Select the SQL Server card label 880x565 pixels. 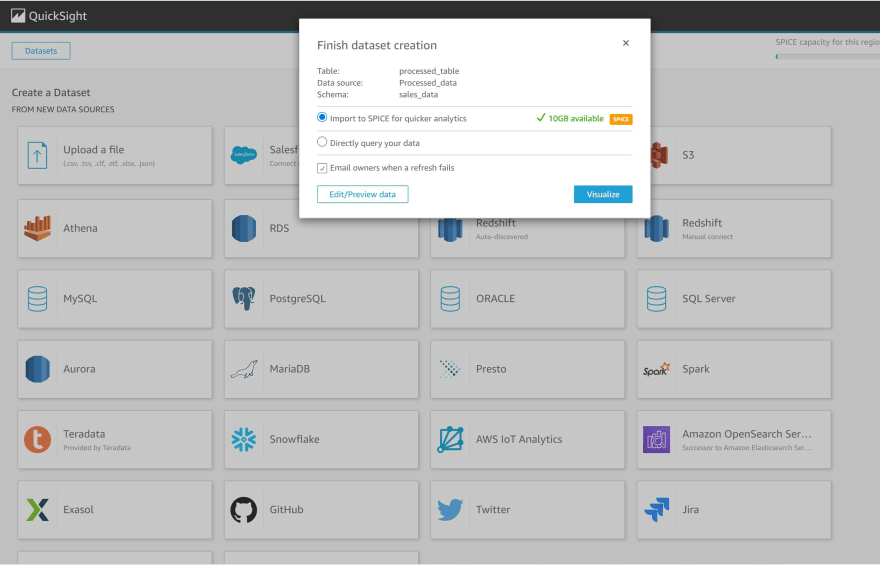pyautogui.click(x=709, y=299)
